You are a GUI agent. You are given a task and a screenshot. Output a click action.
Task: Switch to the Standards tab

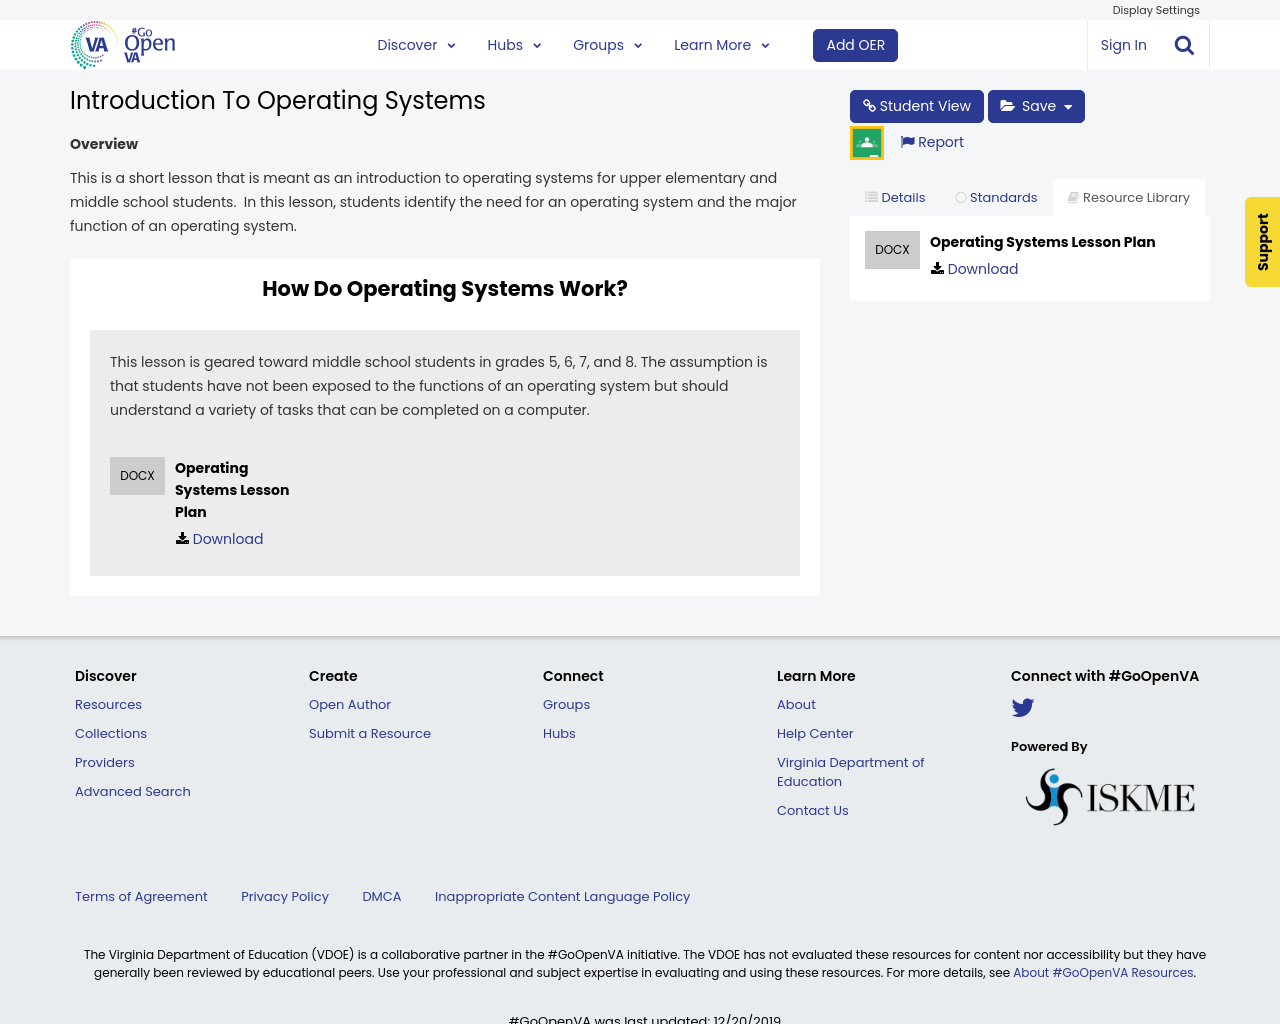pos(996,198)
